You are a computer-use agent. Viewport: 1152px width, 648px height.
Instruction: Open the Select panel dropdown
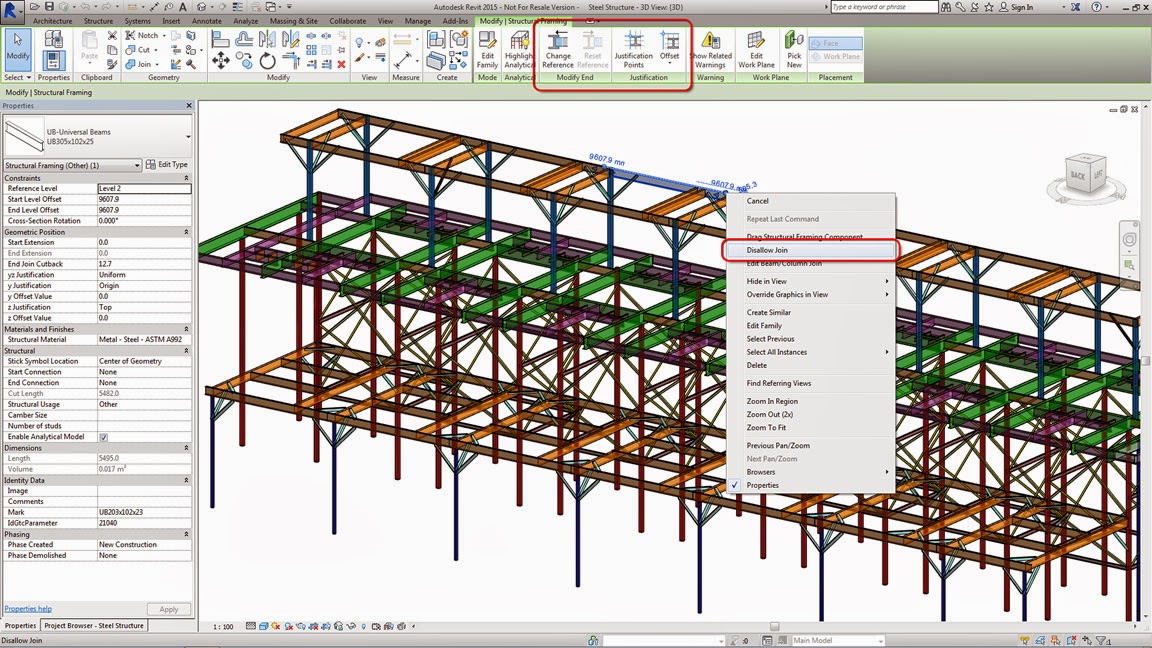[18, 77]
